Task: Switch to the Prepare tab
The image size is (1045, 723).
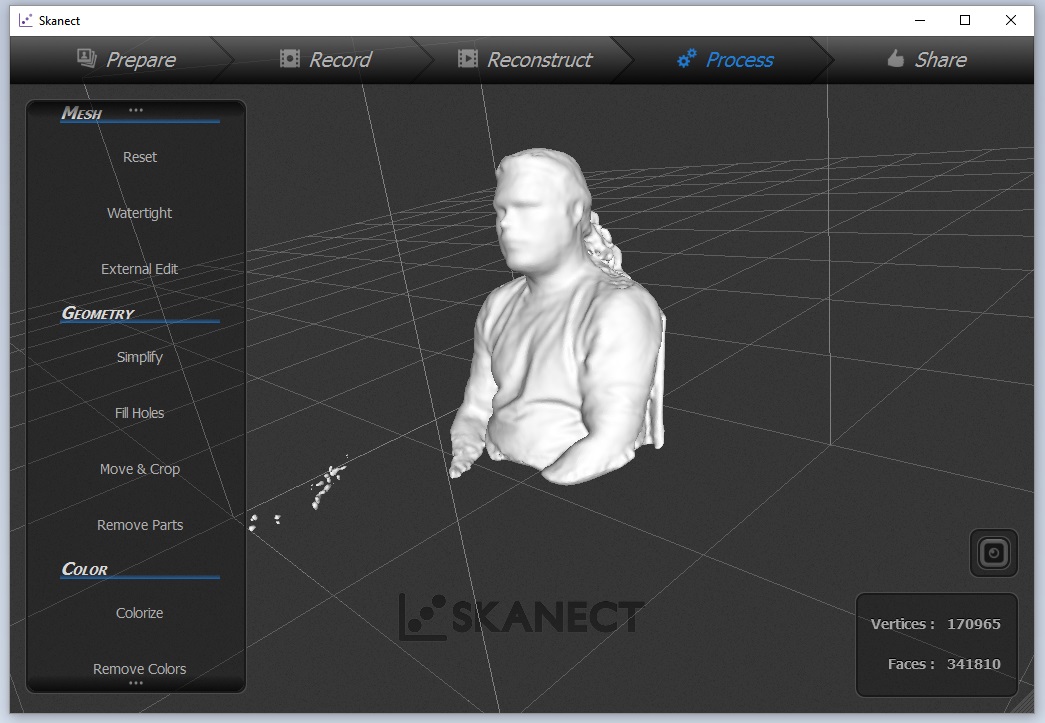Action: click(x=140, y=59)
